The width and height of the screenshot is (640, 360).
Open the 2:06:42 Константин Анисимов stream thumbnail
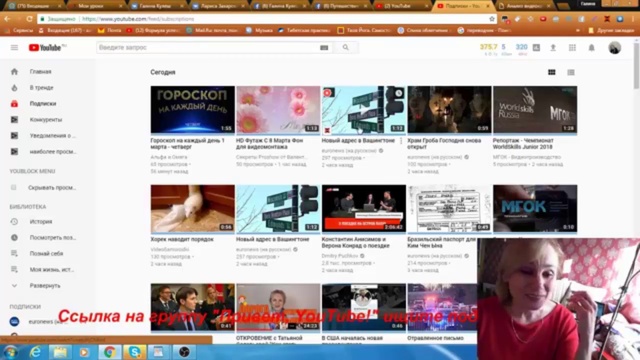click(364, 209)
